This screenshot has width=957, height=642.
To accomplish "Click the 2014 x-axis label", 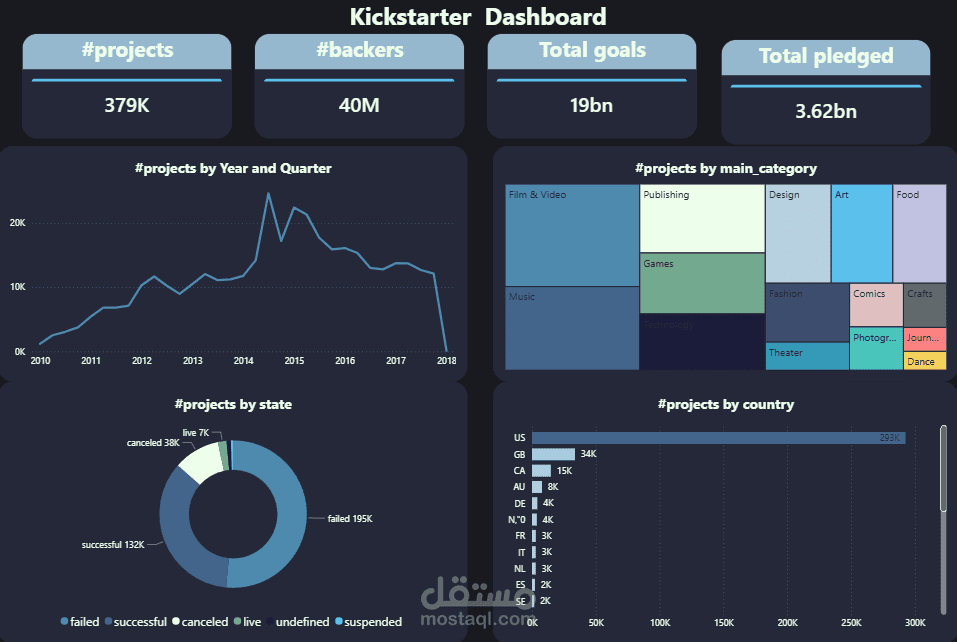I will 244,361.
